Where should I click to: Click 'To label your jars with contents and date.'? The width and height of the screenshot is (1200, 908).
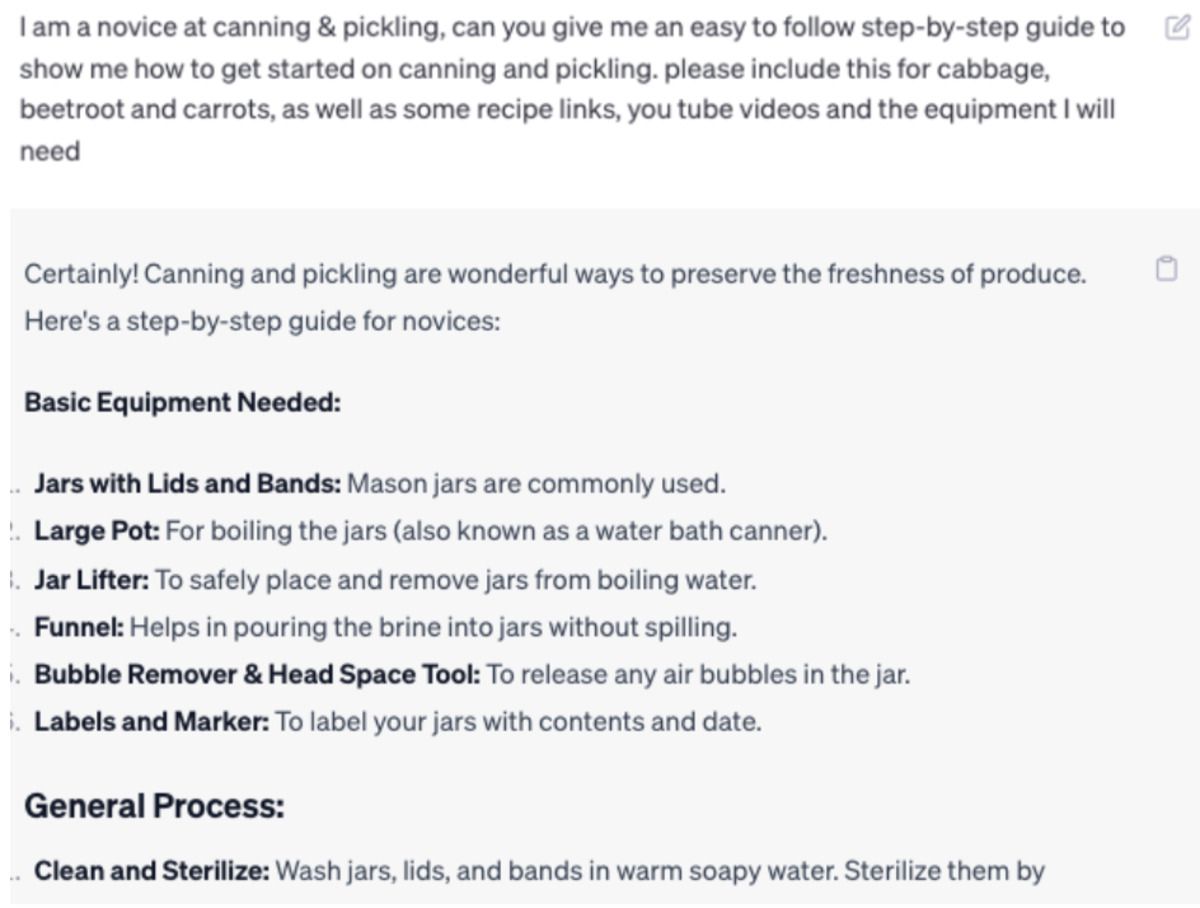point(519,722)
